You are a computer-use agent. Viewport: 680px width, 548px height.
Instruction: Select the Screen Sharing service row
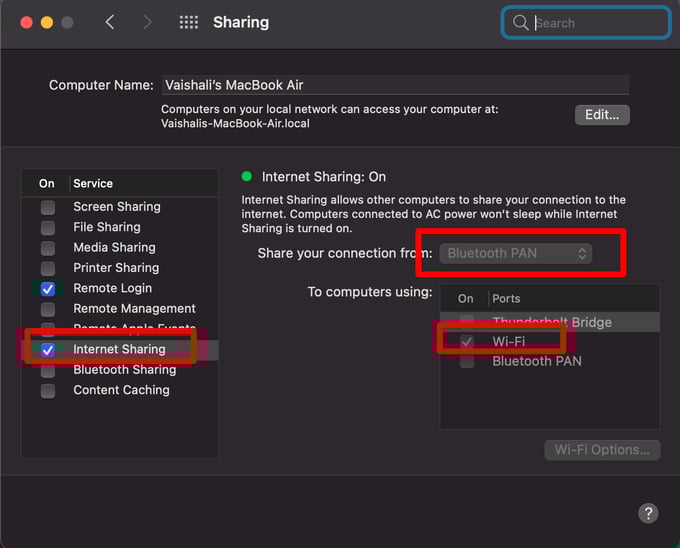120,207
